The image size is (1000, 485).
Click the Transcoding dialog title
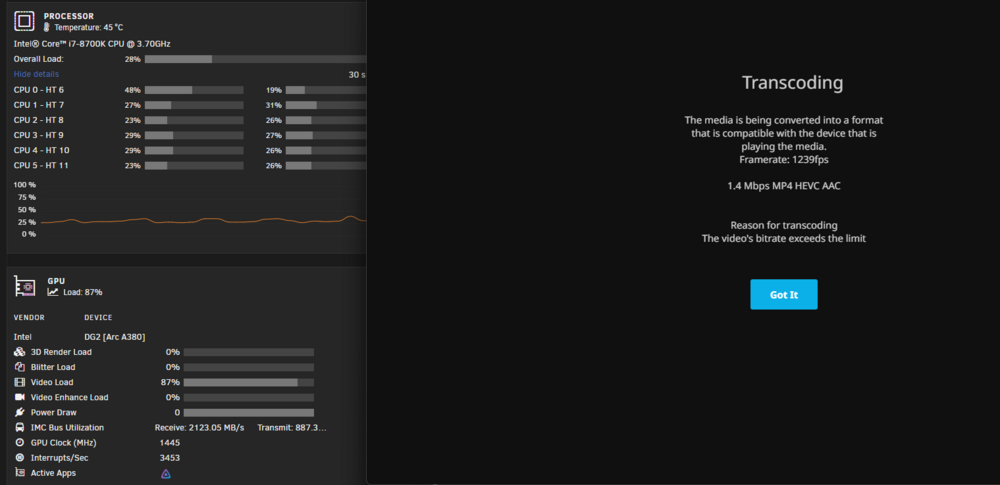tap(793, 82)
